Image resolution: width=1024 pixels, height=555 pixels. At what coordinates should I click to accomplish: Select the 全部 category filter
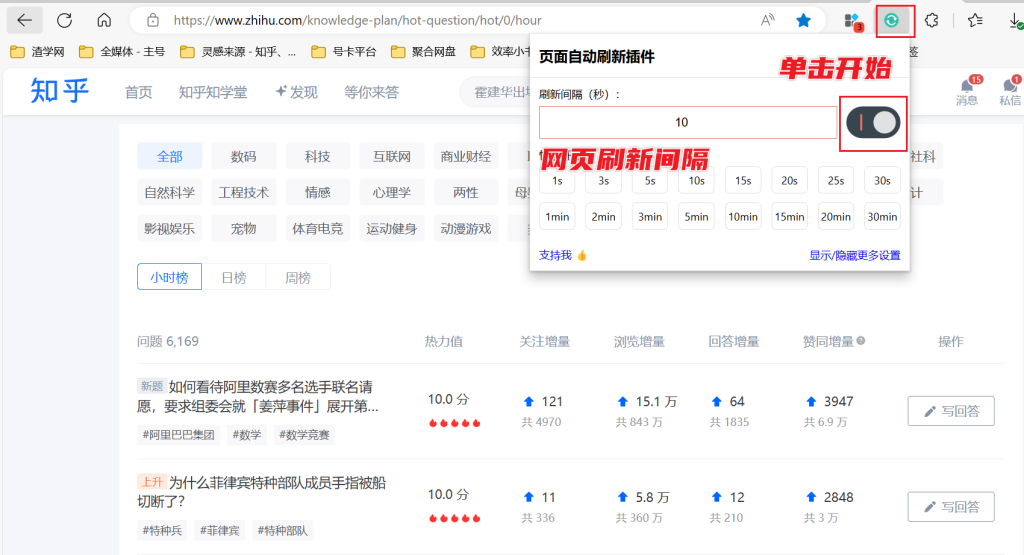tap(170, 157)
